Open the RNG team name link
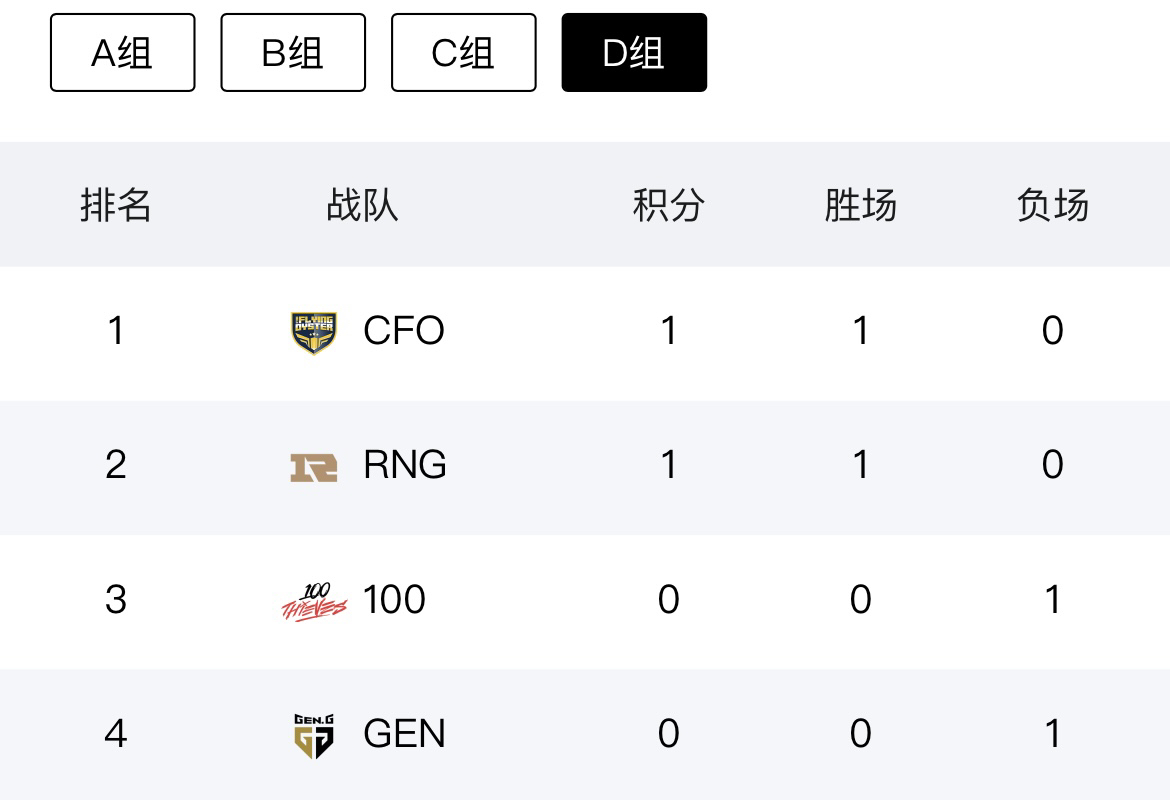The height and width of the screenshot is (800, 1170). click(405, 465)
